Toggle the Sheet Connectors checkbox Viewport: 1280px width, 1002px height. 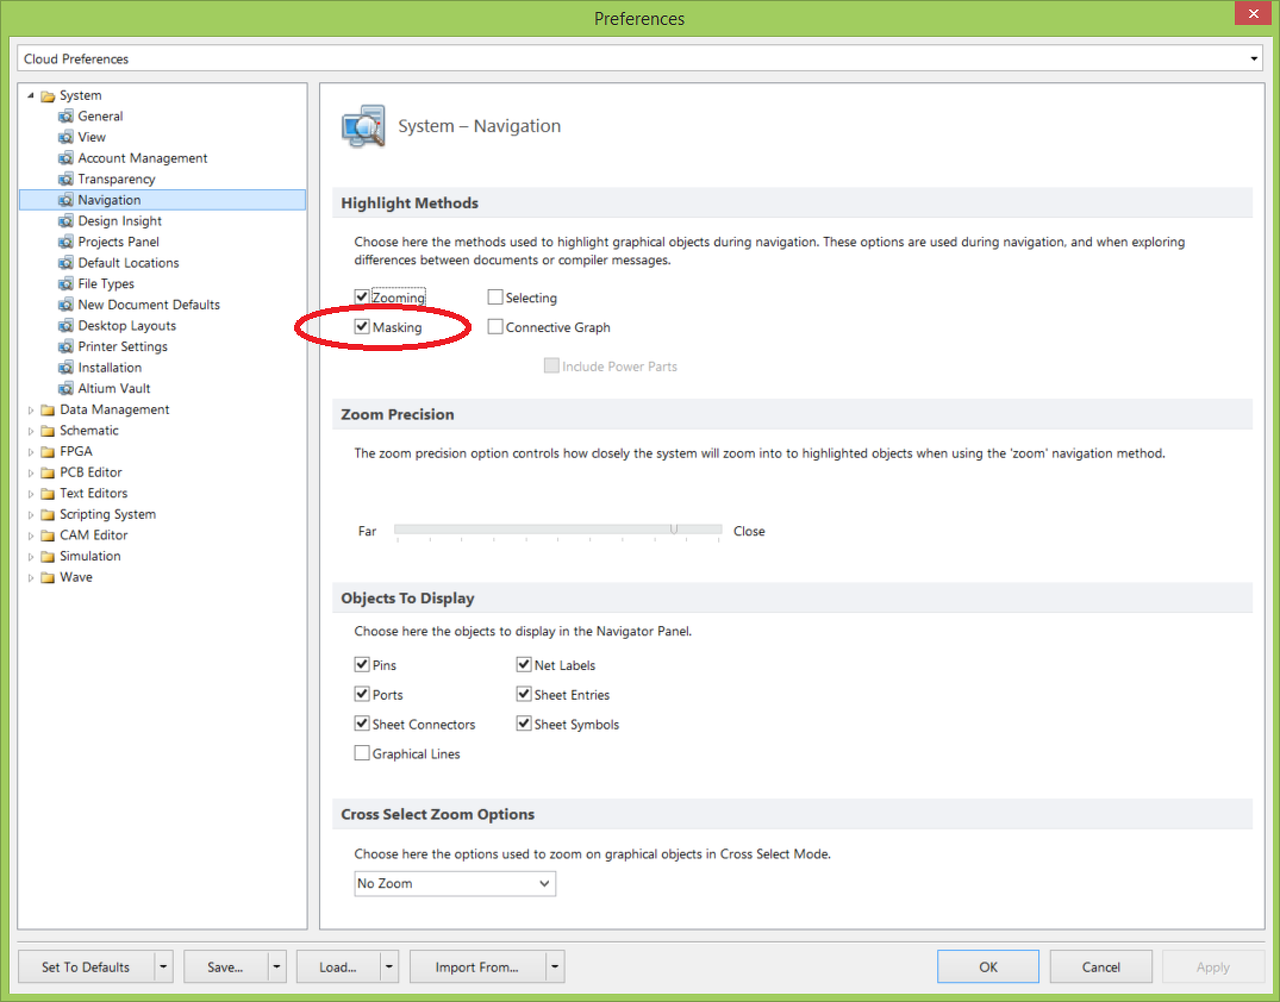tap(362, 724)
